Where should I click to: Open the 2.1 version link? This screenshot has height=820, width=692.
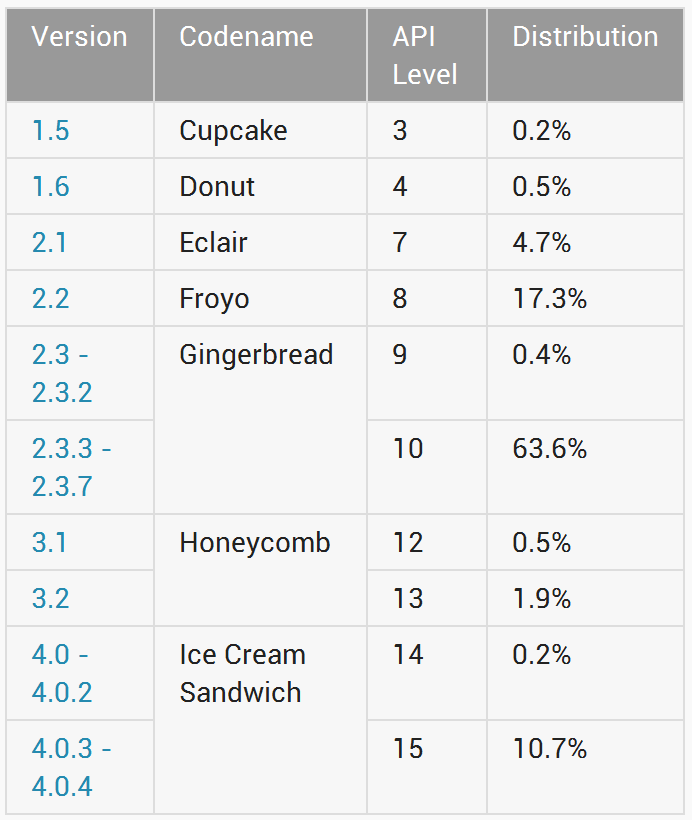point(49,243)
